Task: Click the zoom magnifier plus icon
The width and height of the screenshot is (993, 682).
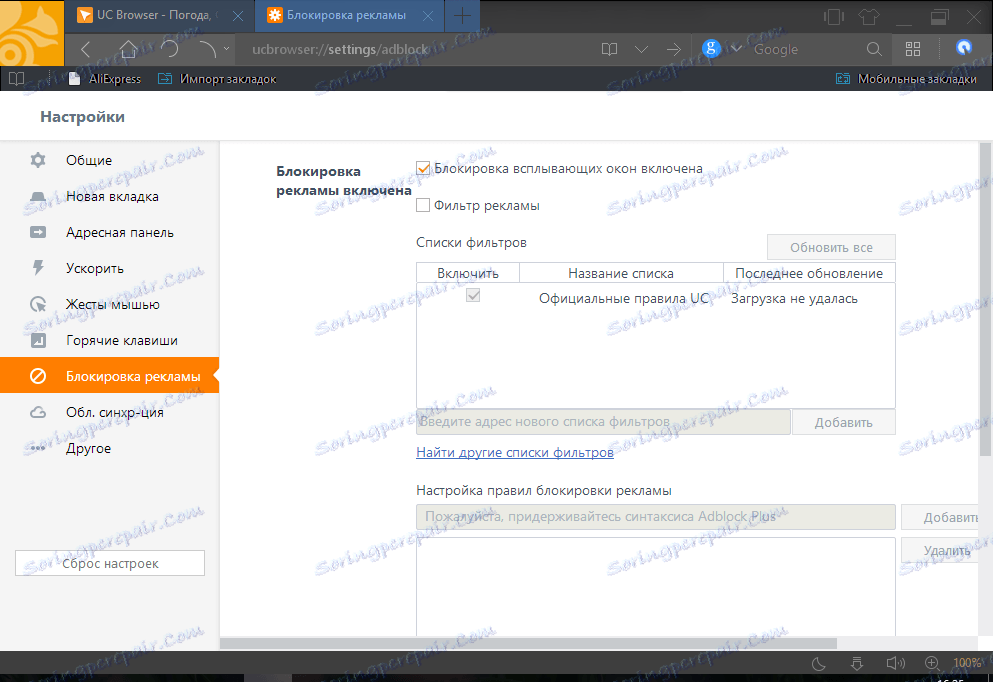Action: coord(932,663)
